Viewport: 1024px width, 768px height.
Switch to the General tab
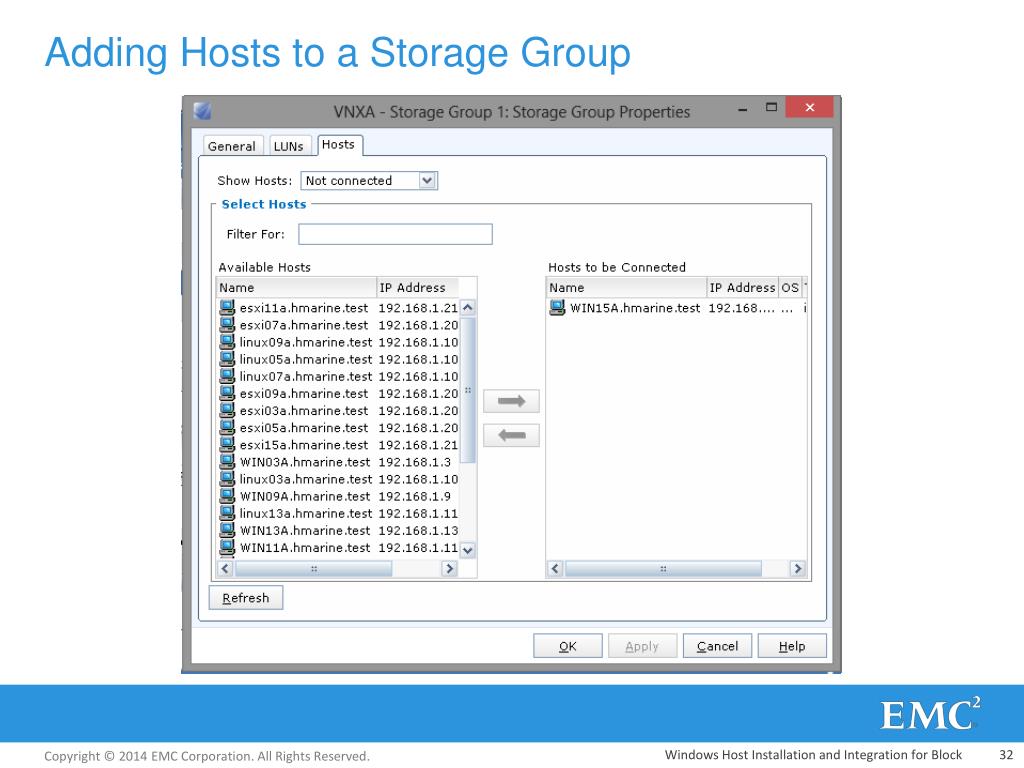pos(232,146)
